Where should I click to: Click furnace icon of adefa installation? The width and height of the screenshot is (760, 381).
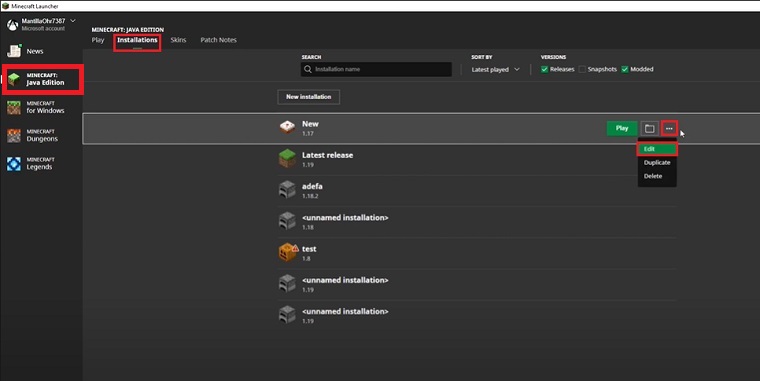coord(287,190)
